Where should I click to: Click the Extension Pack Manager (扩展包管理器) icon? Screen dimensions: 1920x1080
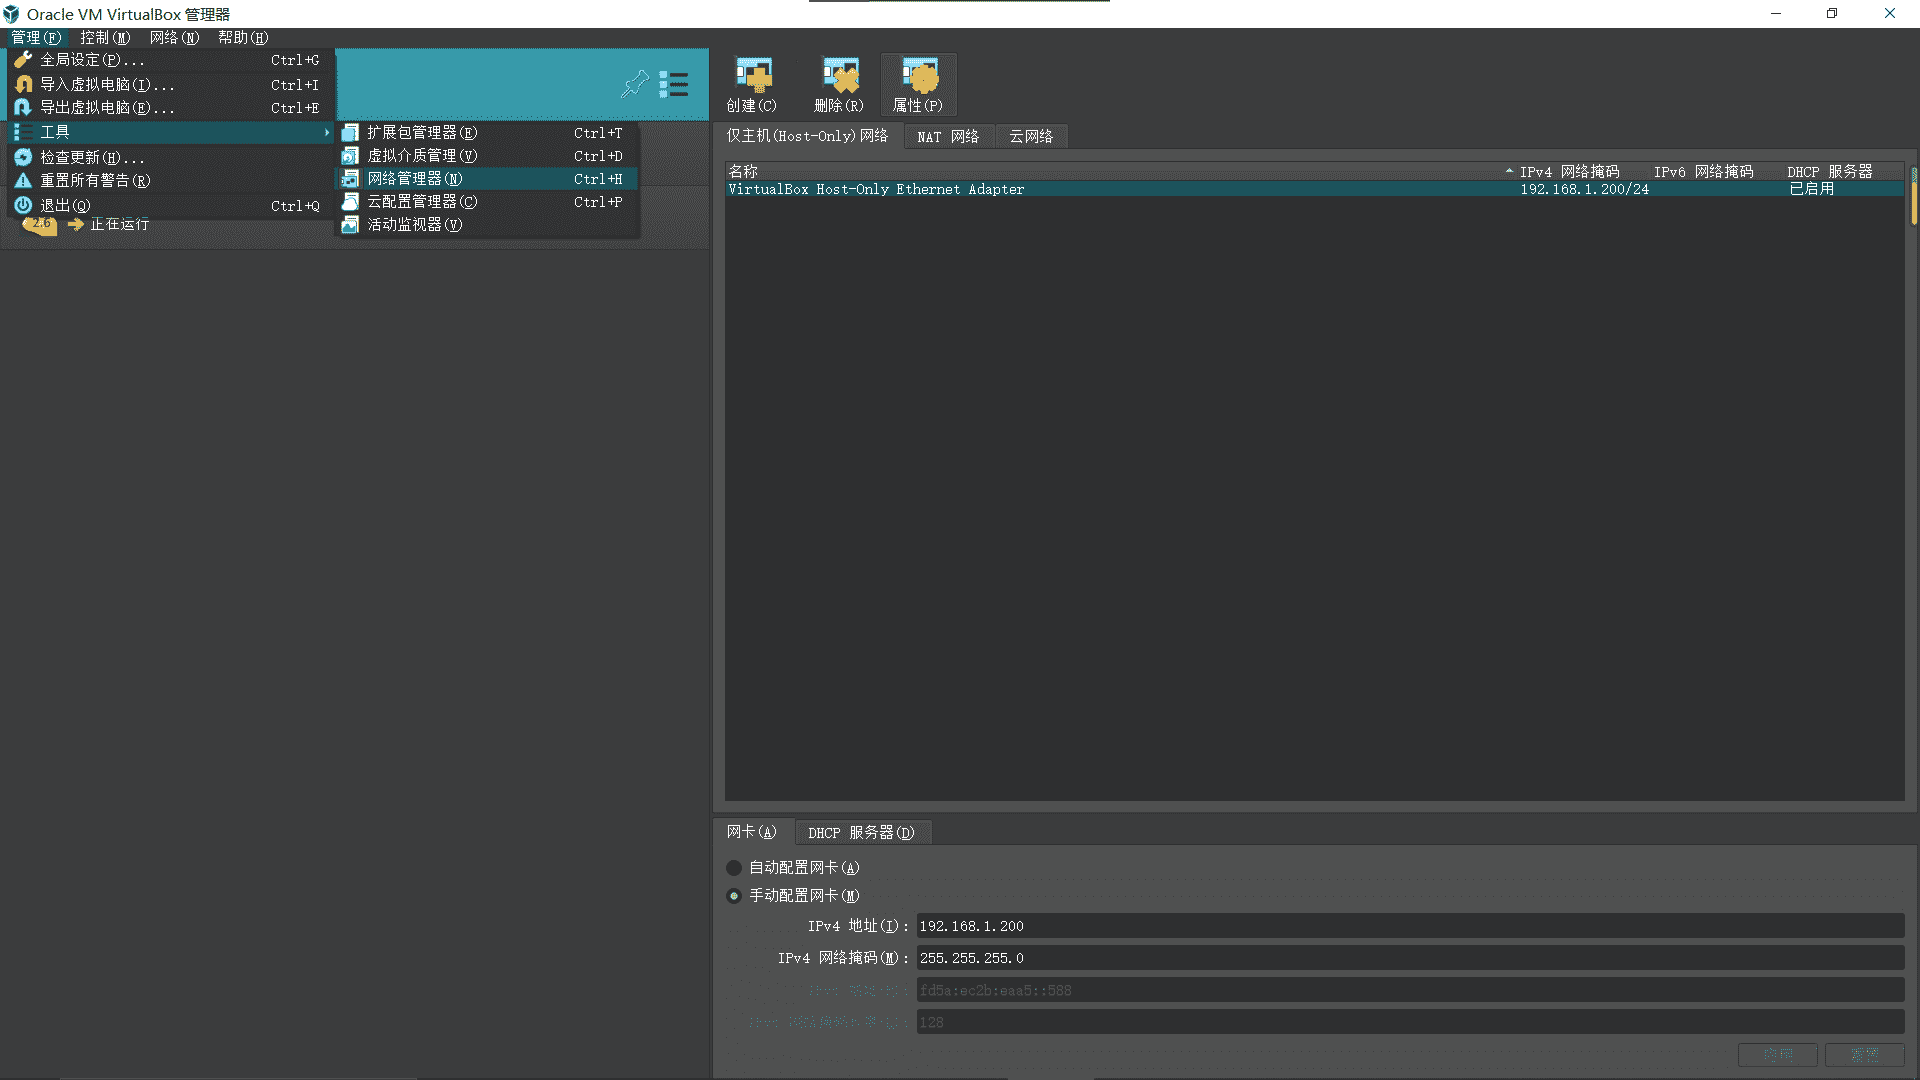[350, 132]
